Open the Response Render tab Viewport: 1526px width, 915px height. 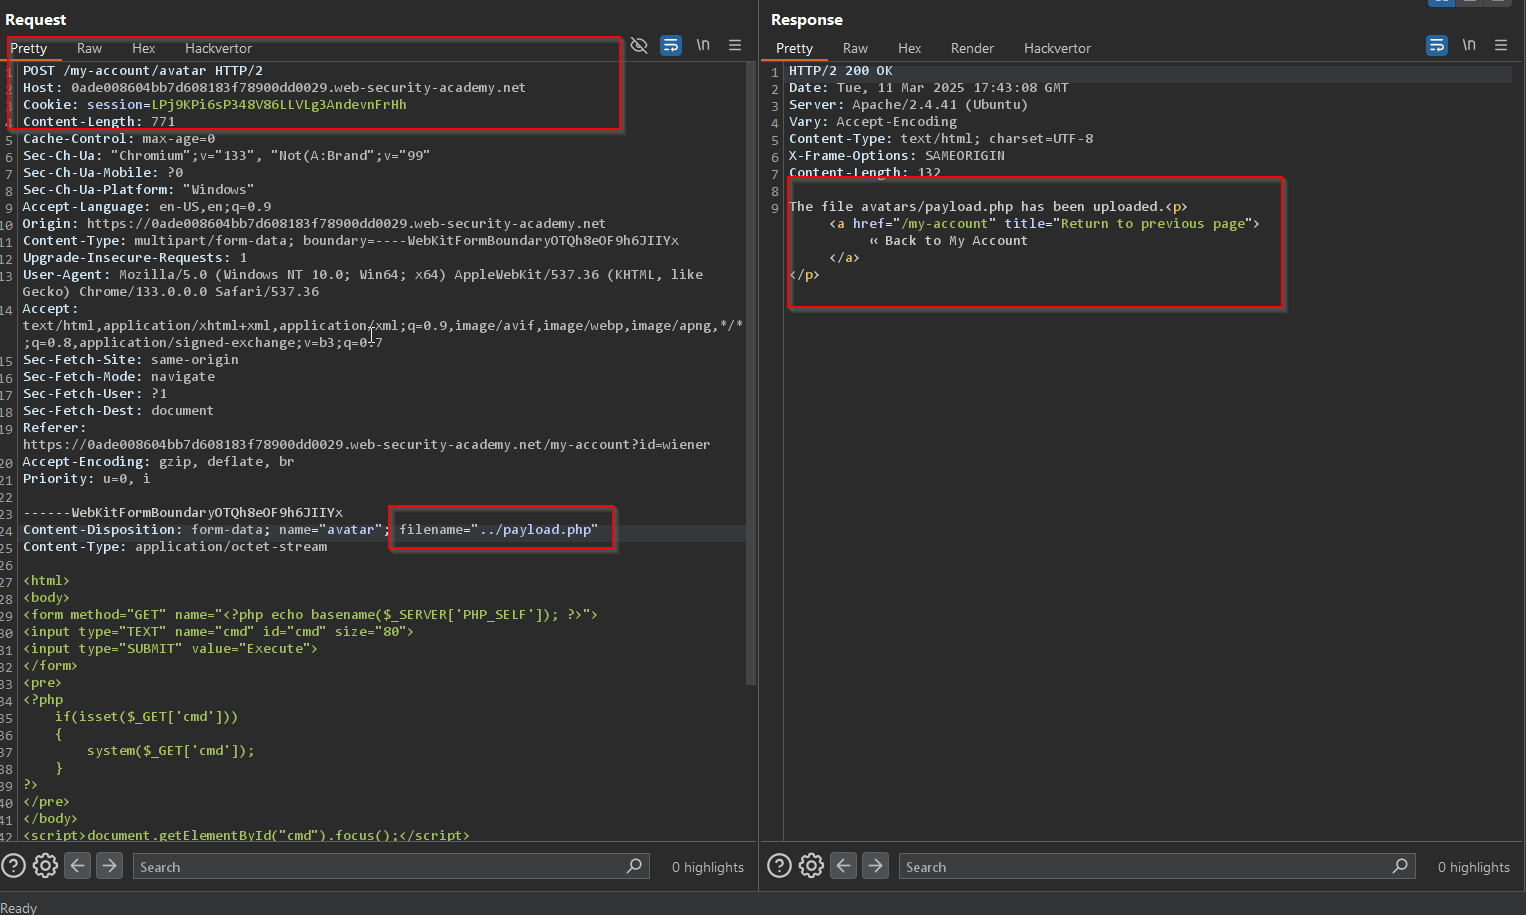(972, 48)
